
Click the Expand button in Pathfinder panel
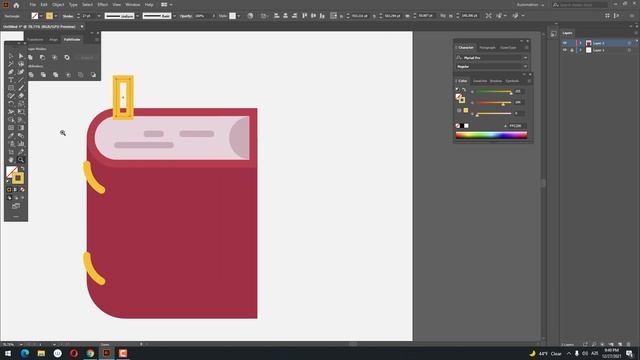(87, 58)
